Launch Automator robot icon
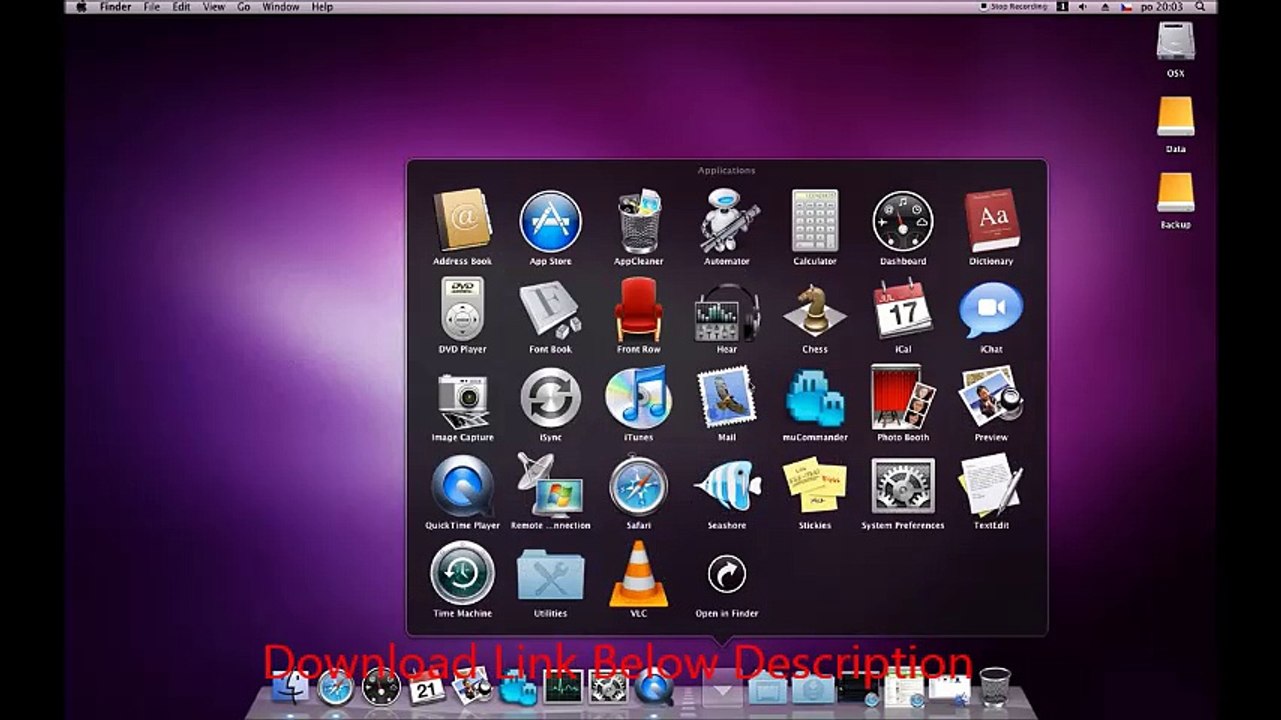Image resolution: width=1281 pixels, height=720 pixels. [727, 221]
